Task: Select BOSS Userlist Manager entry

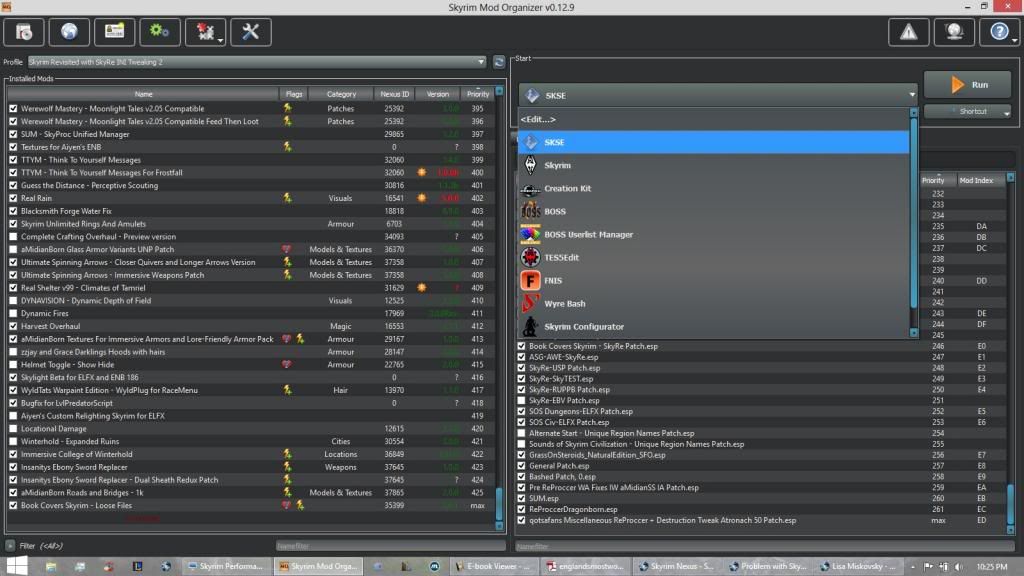Action: coord(714,234)
